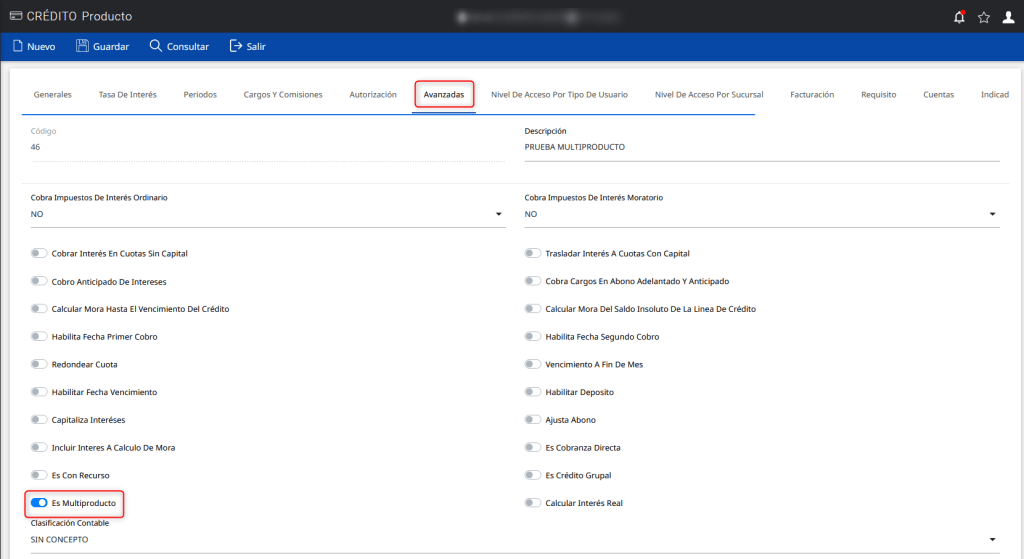Click the favorites star icon
Screen dimensions: 1024x559
(x=984, y=17)
